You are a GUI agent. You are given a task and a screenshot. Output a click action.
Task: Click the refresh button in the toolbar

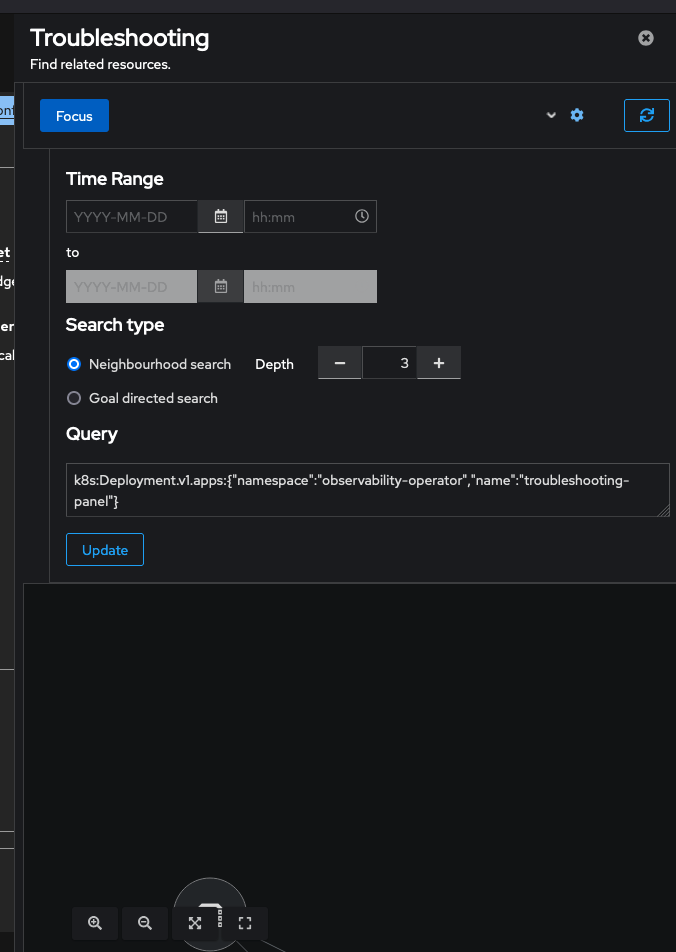click(x=646, y=116)
